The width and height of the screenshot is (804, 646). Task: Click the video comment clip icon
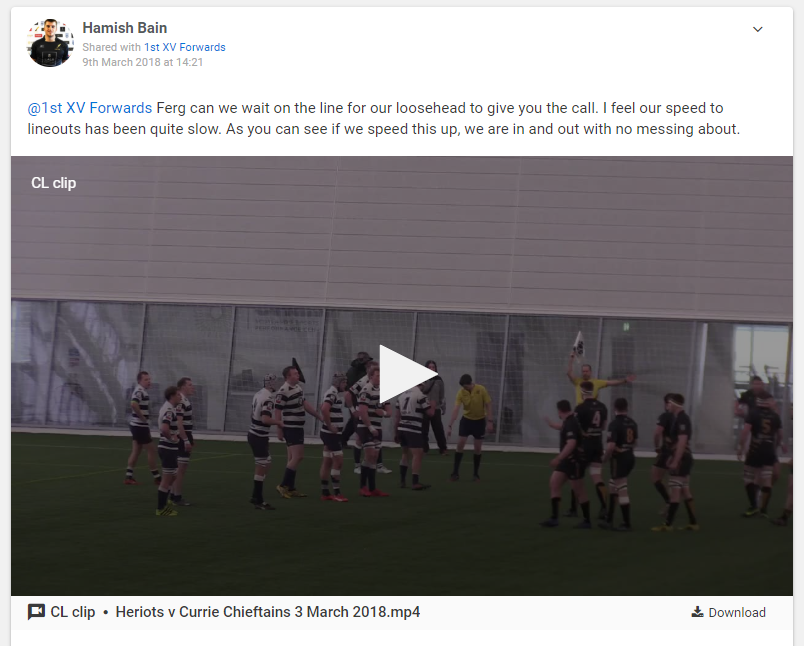pos(36,612)
